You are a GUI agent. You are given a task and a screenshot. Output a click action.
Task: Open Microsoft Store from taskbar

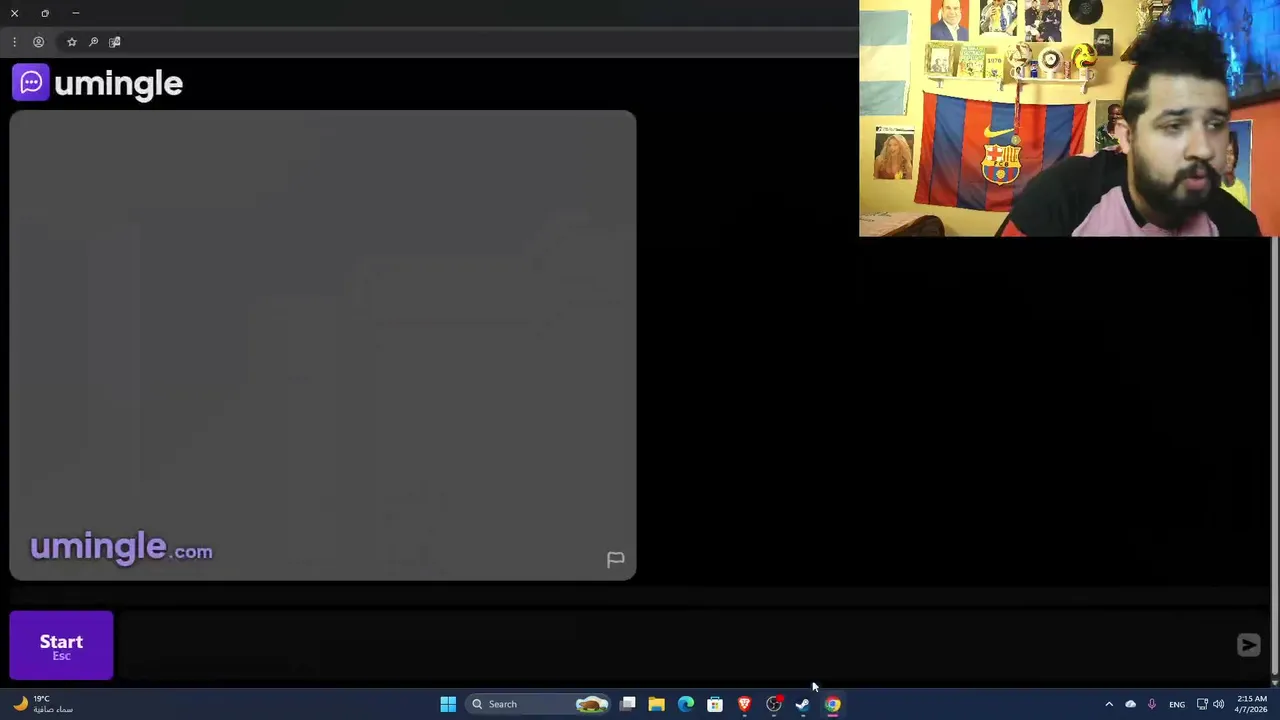tap(715, 704)
